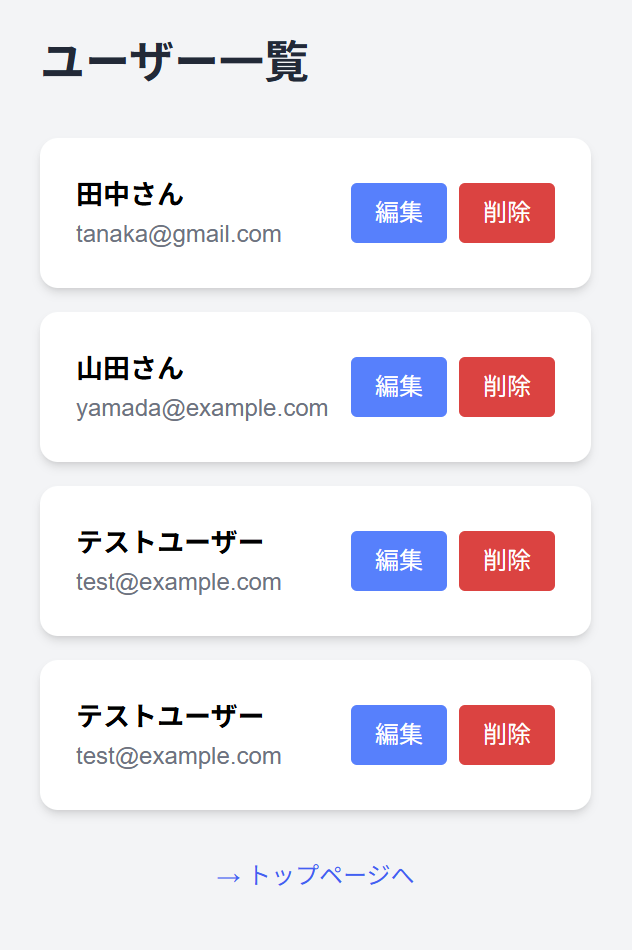Click the tanaka@gmail.com email address
The width and height of the screenshot is (632, 950).
178,234
